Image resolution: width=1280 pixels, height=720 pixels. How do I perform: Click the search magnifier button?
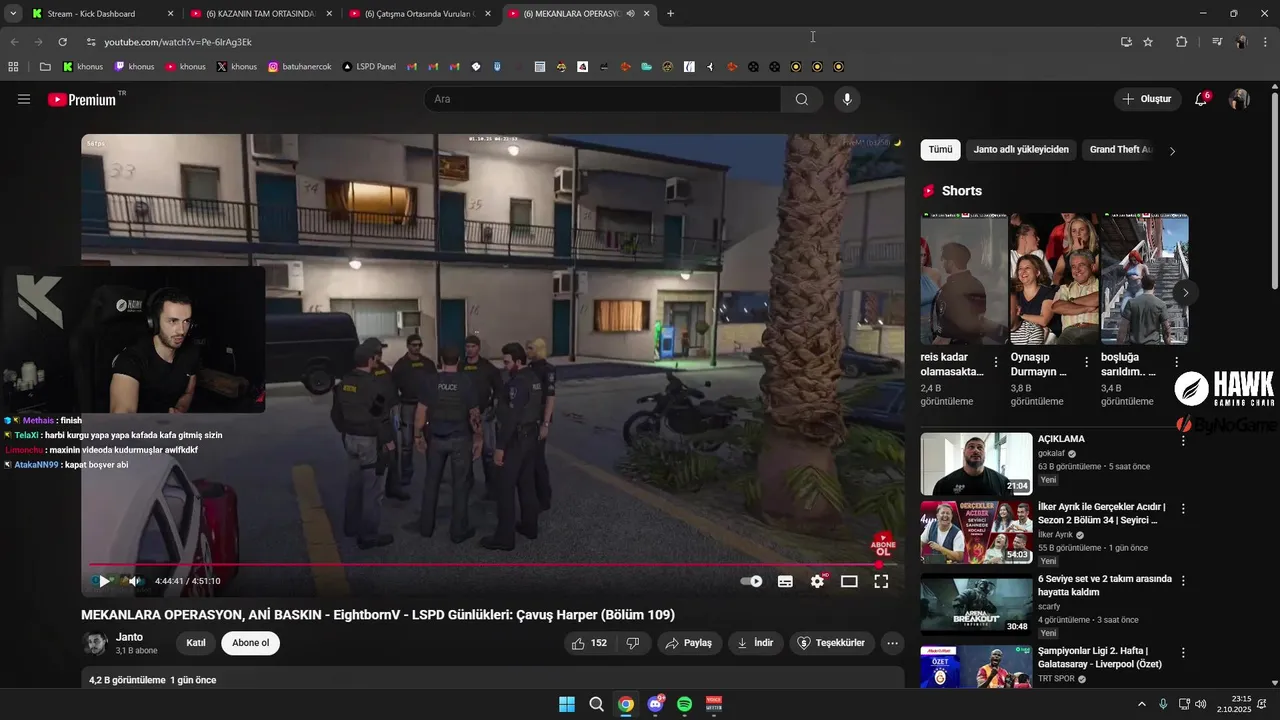point(802,99)
